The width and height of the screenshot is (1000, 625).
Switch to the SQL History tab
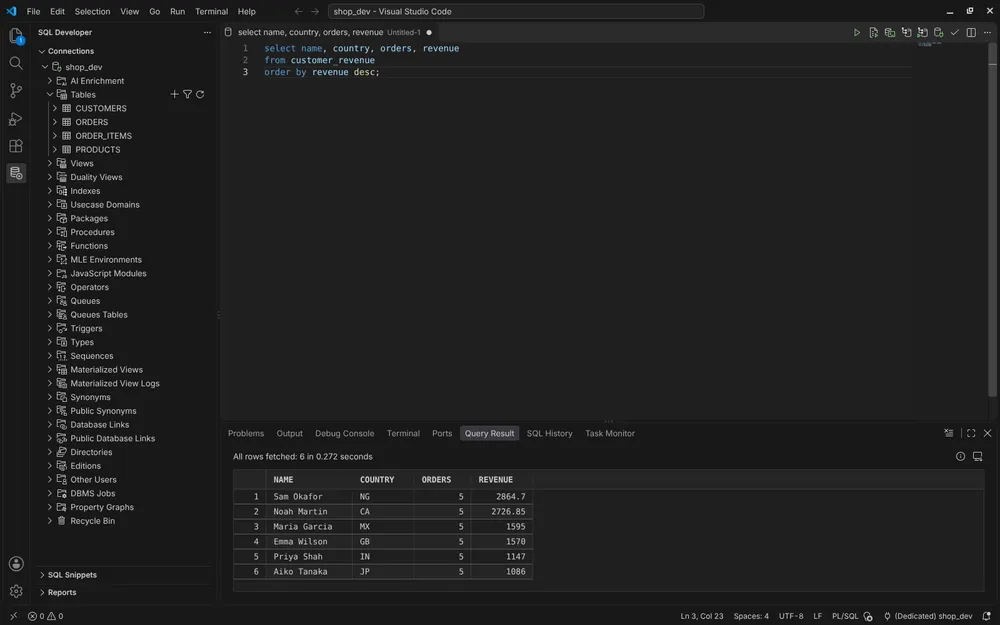[x=550, y=434]
